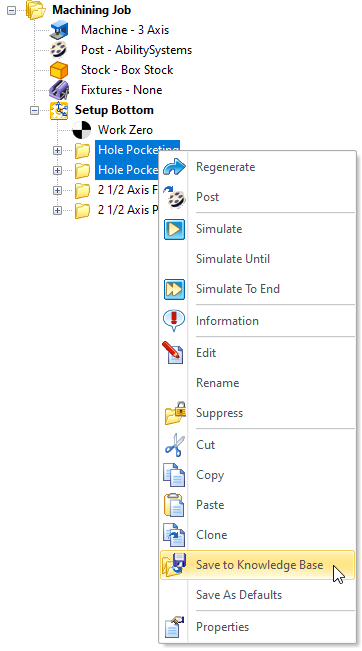Choose Edit in the context menu

click(257, 353)
